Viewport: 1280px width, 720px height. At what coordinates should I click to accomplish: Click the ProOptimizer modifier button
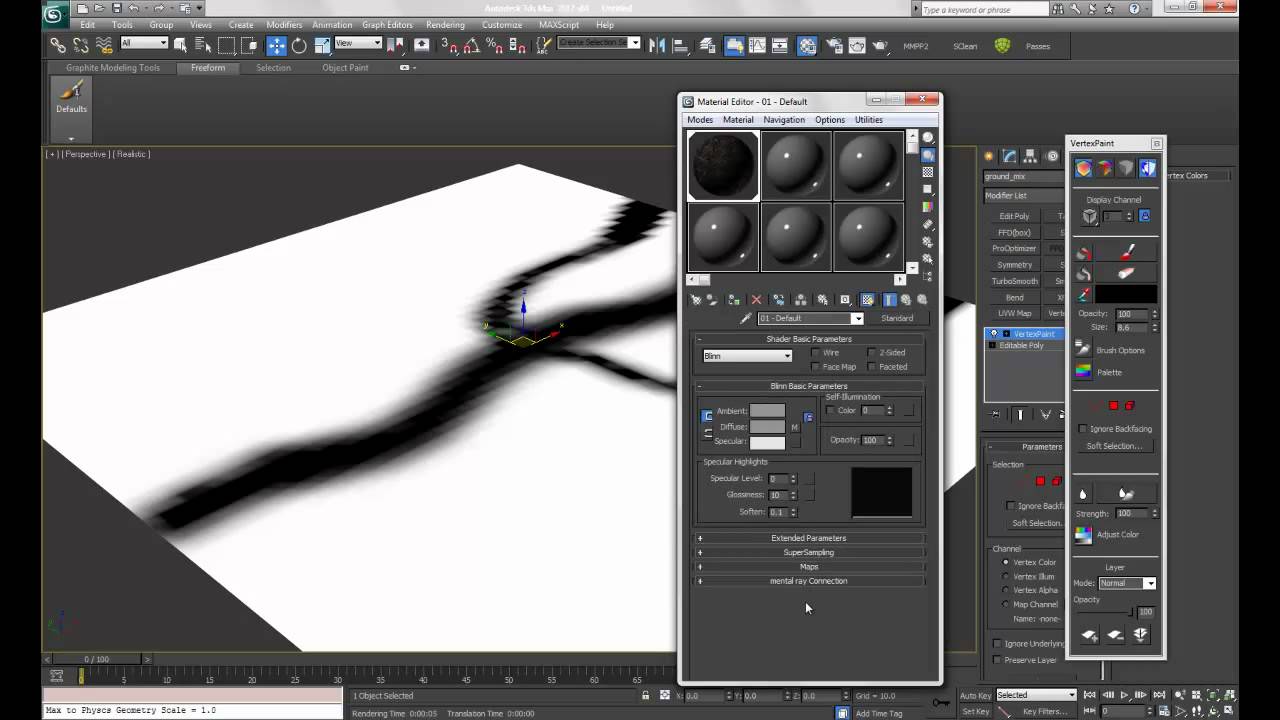[1014, 248]
